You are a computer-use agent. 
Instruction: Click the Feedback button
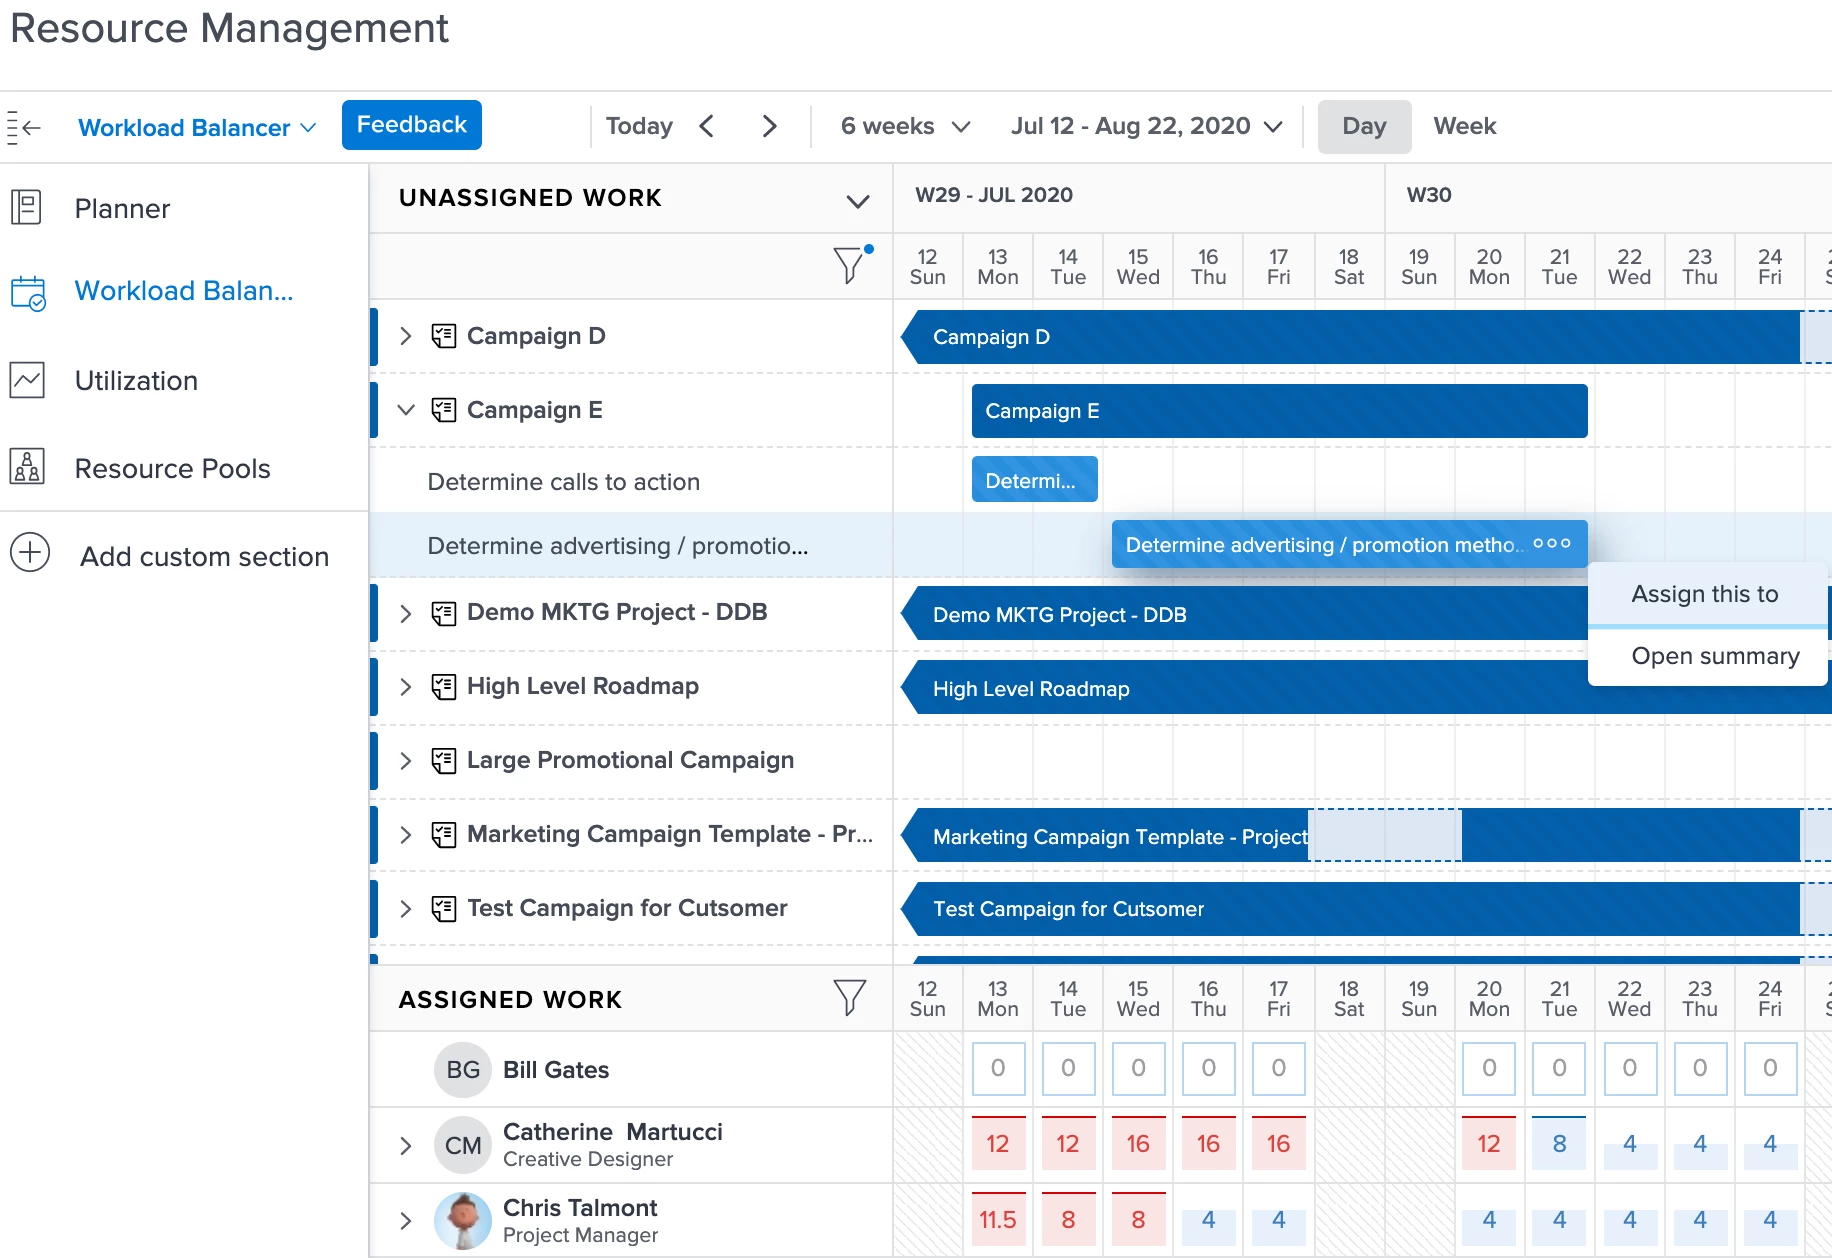click(x=411, y=125)
